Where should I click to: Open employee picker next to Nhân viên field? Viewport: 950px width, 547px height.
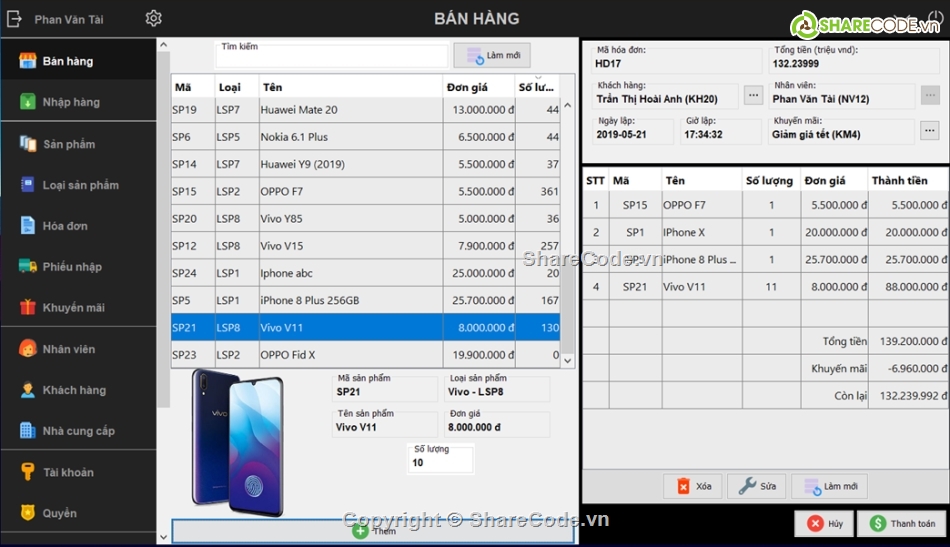[x=929, y=96]
